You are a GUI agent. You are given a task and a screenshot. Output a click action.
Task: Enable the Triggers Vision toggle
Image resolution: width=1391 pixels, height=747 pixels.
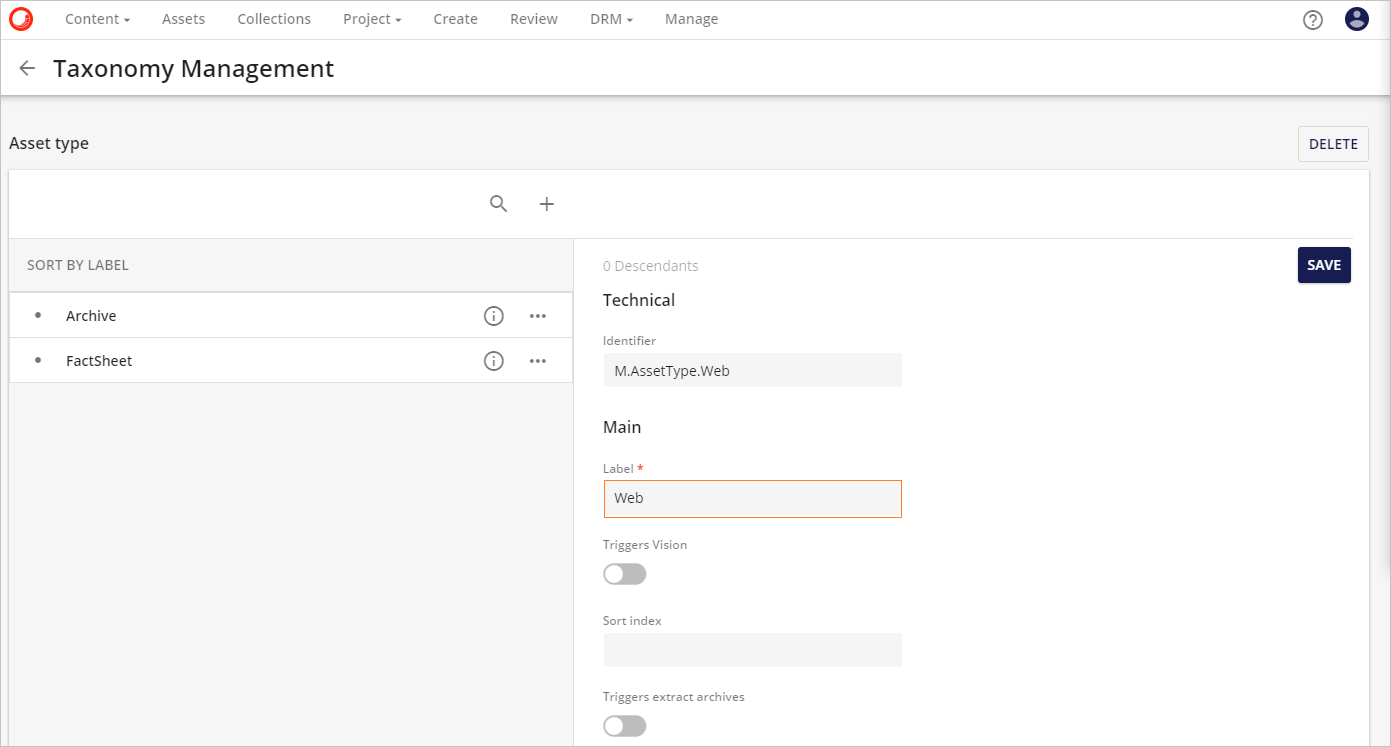click(x=625, y=574)
